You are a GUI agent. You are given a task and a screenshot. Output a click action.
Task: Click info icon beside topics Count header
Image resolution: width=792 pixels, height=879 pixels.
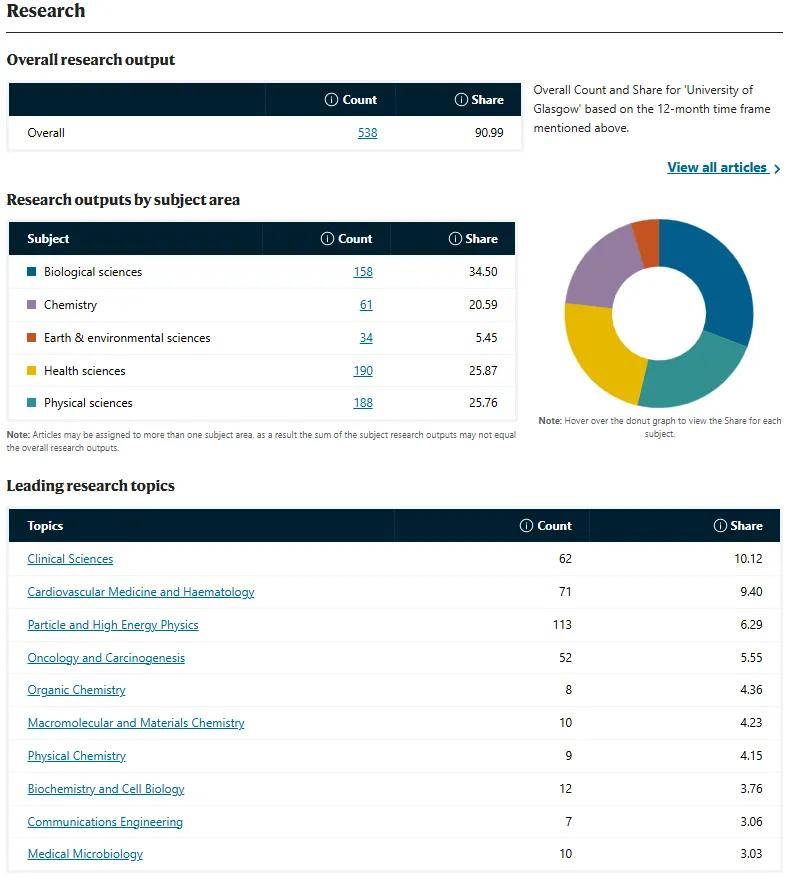coord(526,526)
